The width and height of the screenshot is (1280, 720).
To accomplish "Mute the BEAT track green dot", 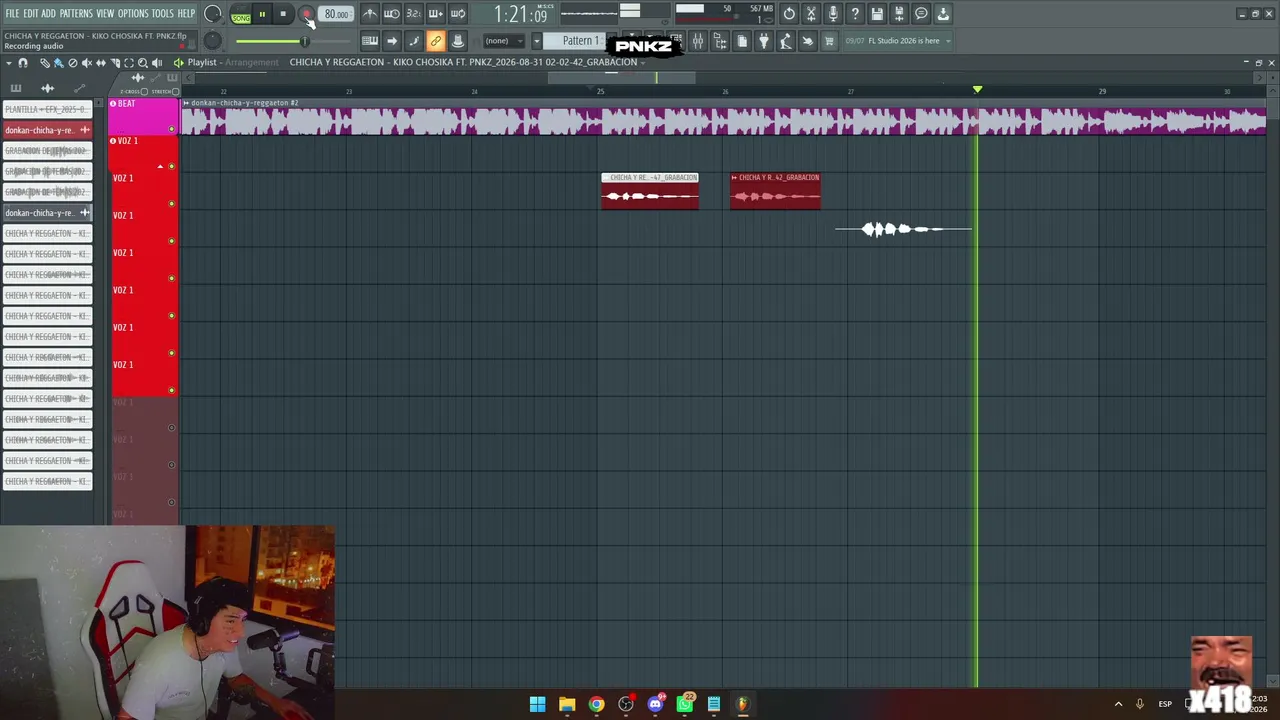I will 172,129.
